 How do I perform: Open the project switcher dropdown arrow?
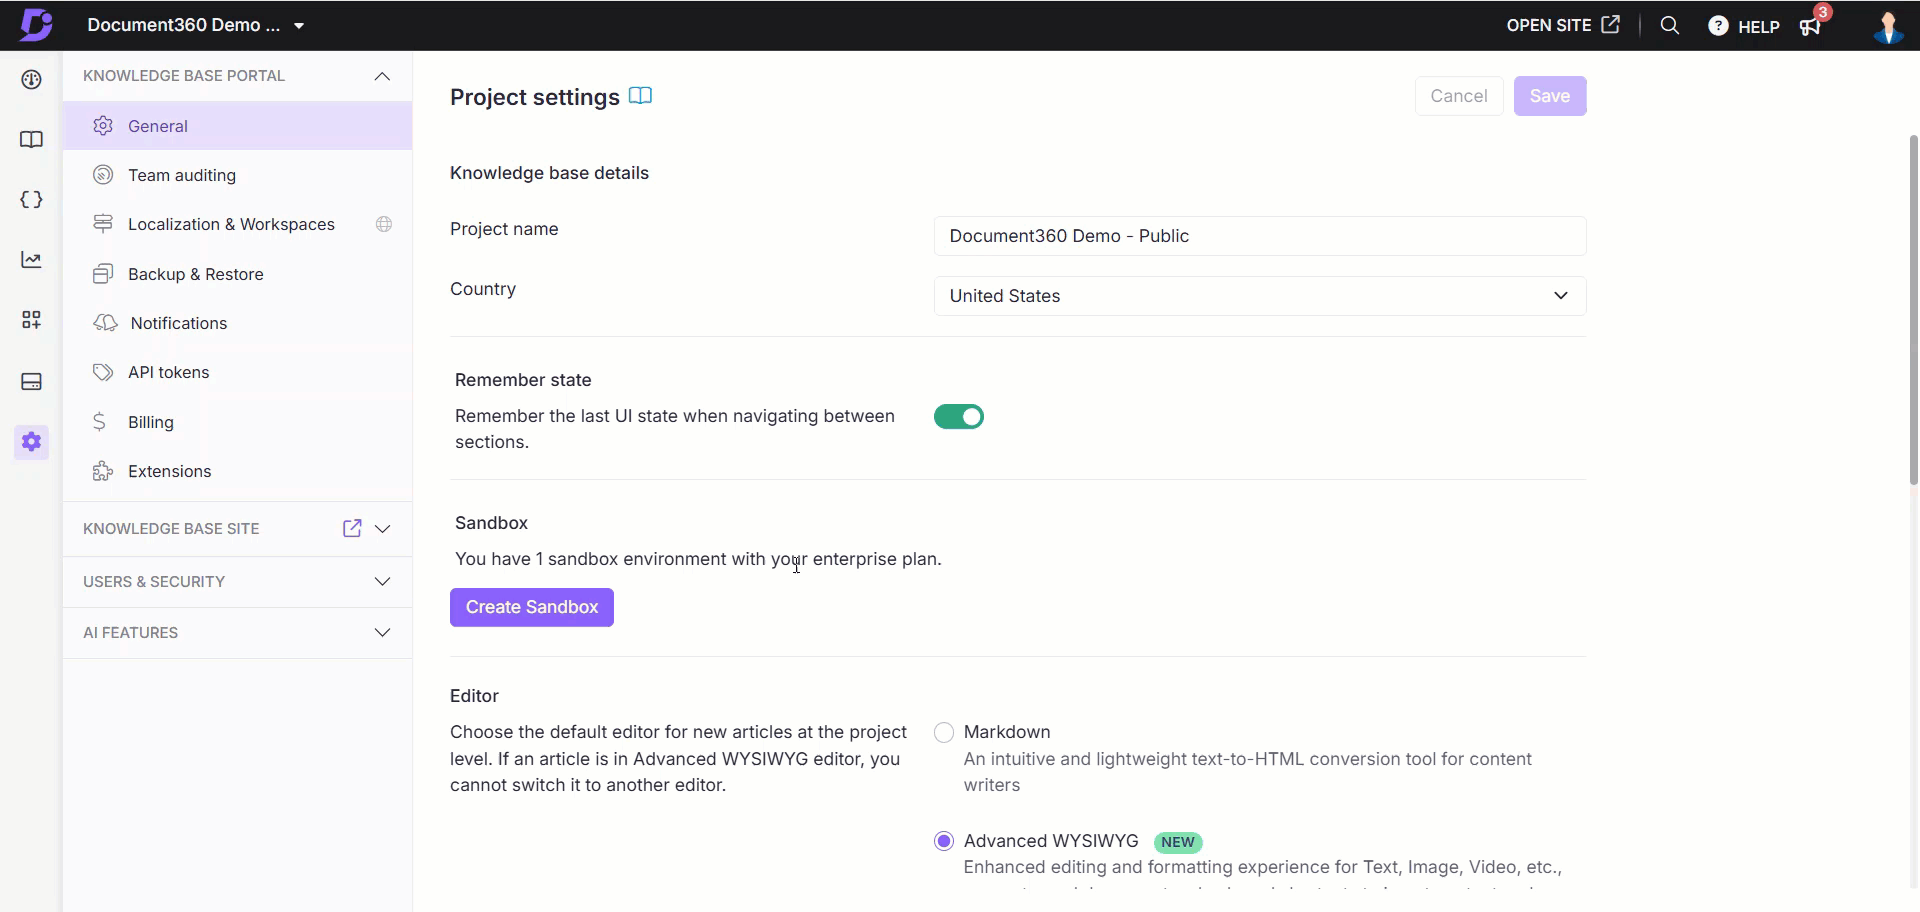click(x=299, y=26)
